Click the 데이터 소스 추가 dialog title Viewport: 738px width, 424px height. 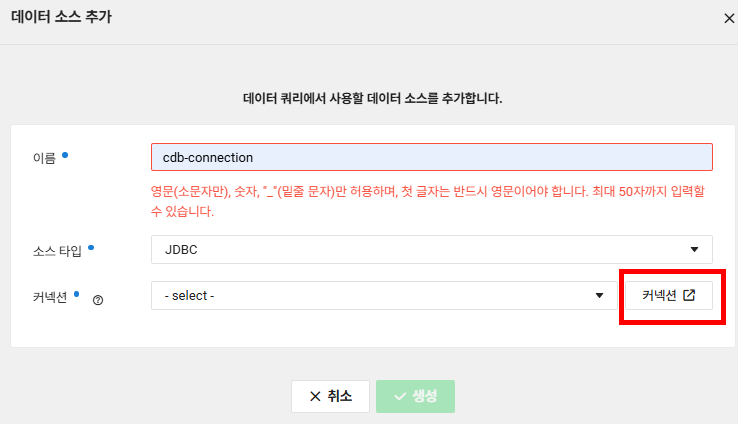61,17
